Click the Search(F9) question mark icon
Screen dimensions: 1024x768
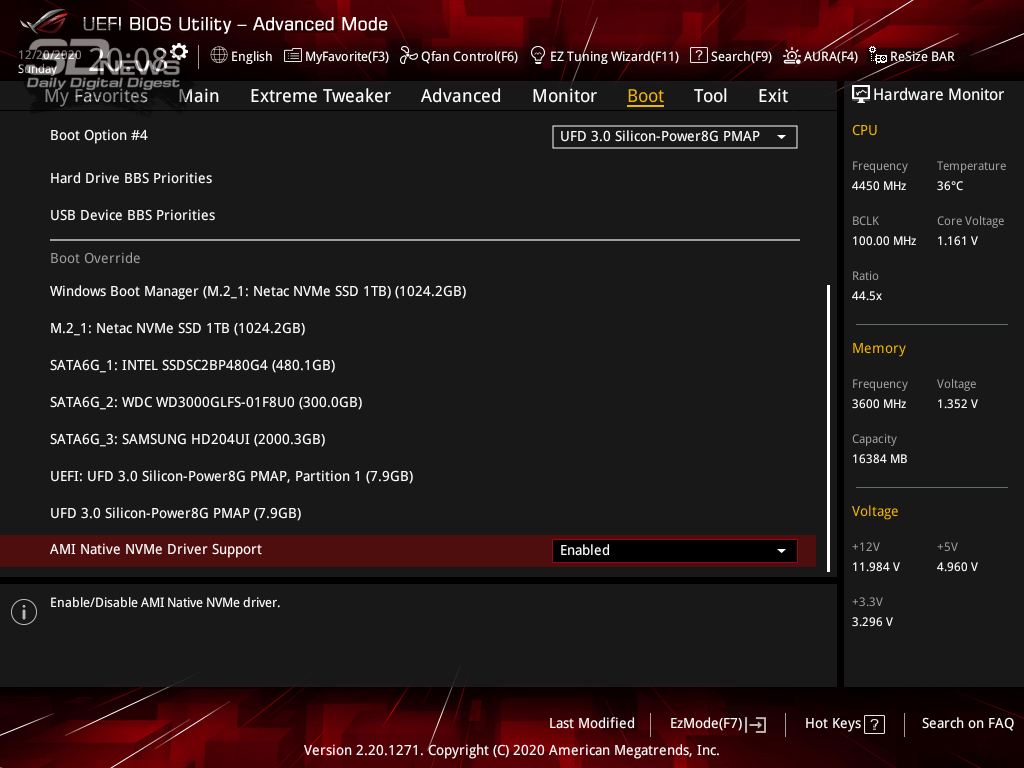coord(698,56)
